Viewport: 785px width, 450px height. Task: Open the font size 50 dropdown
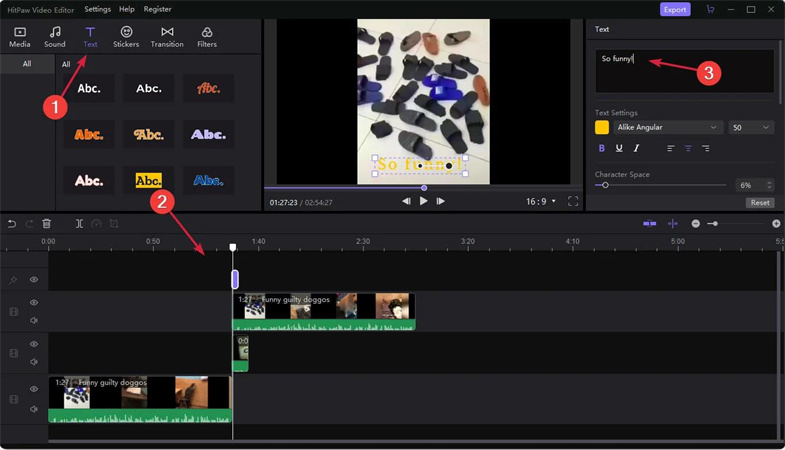tap(751, 127)
